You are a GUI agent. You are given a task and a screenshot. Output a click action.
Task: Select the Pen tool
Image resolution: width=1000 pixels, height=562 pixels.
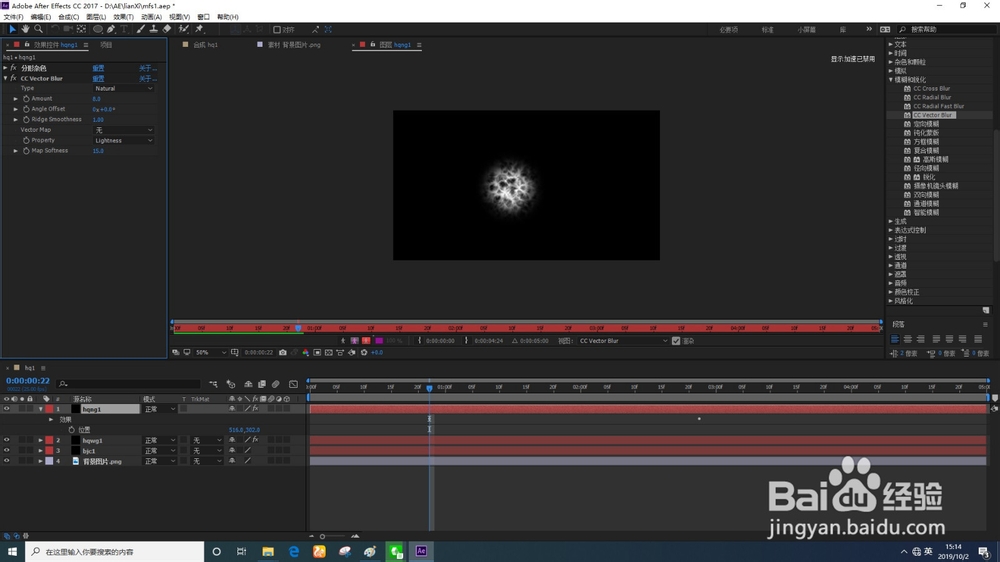pyautogui.click(x=112, y=29)
